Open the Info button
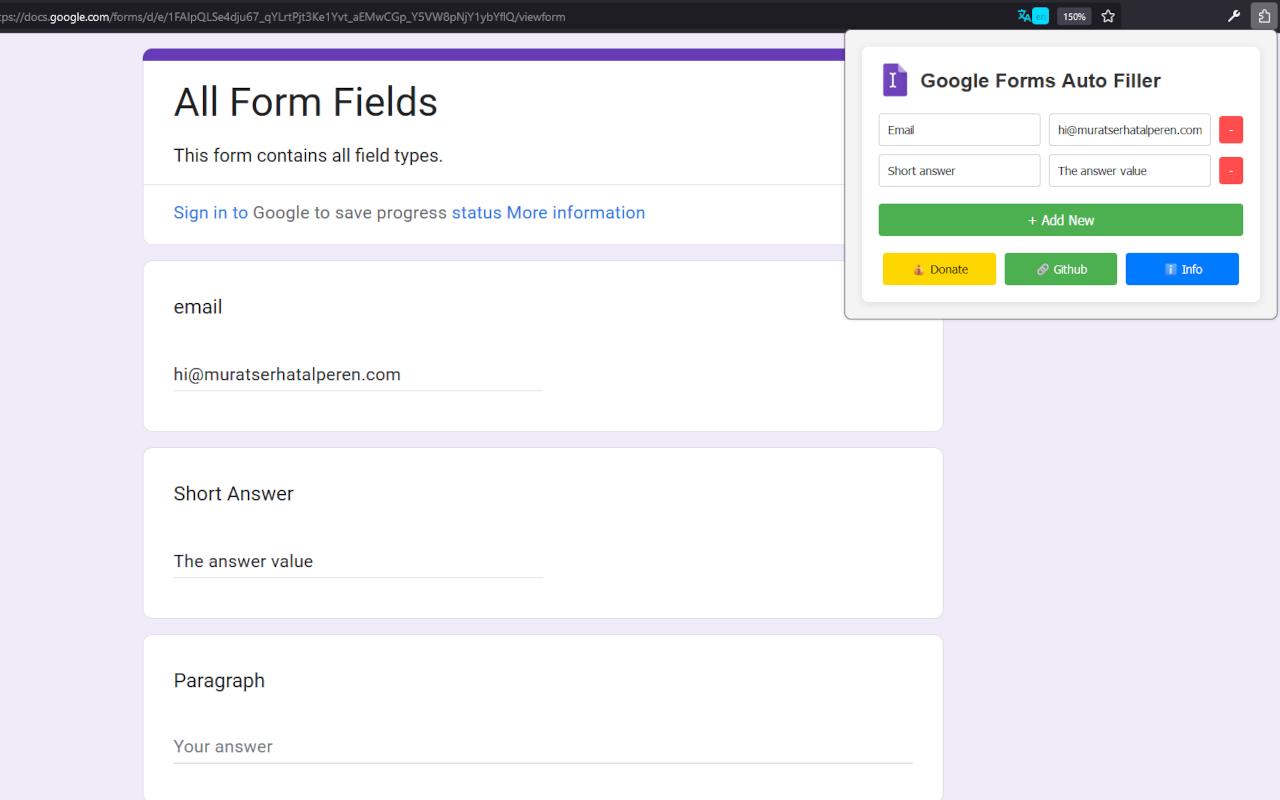 [x=1182, y=269]
